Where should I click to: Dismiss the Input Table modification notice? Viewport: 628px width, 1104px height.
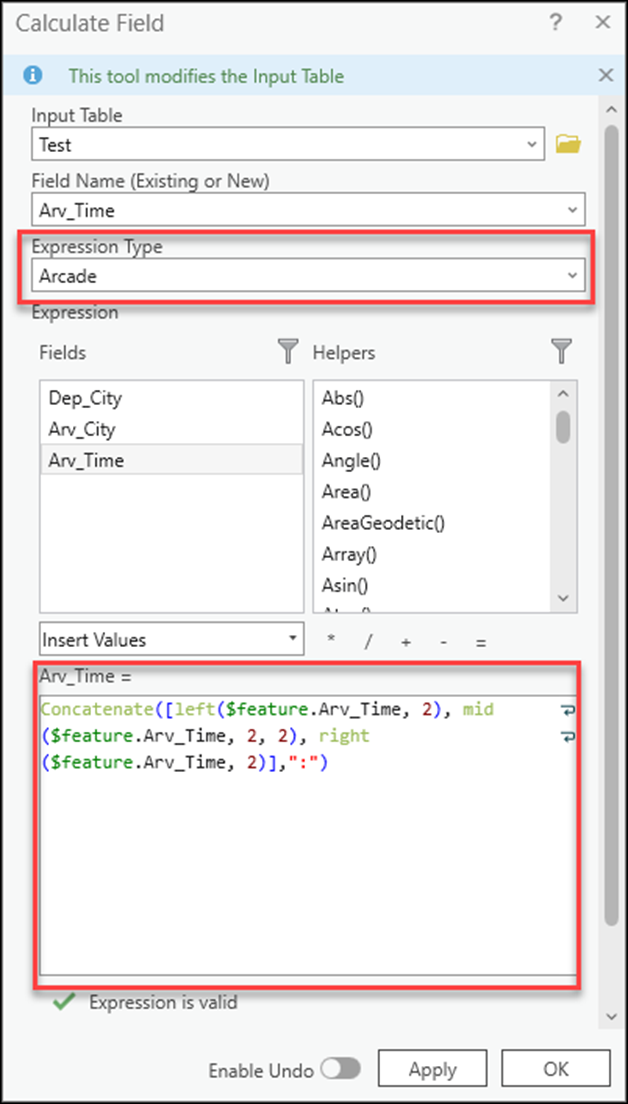tap(605, 74)
